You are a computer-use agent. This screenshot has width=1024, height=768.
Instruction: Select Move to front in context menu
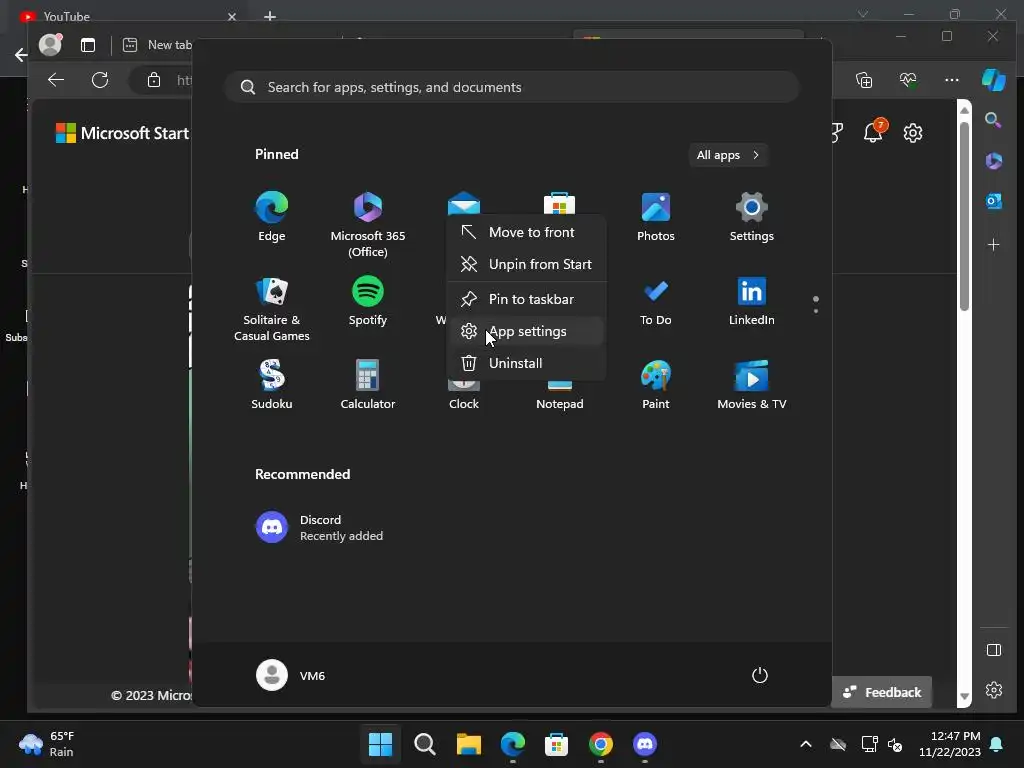(526, 232)
